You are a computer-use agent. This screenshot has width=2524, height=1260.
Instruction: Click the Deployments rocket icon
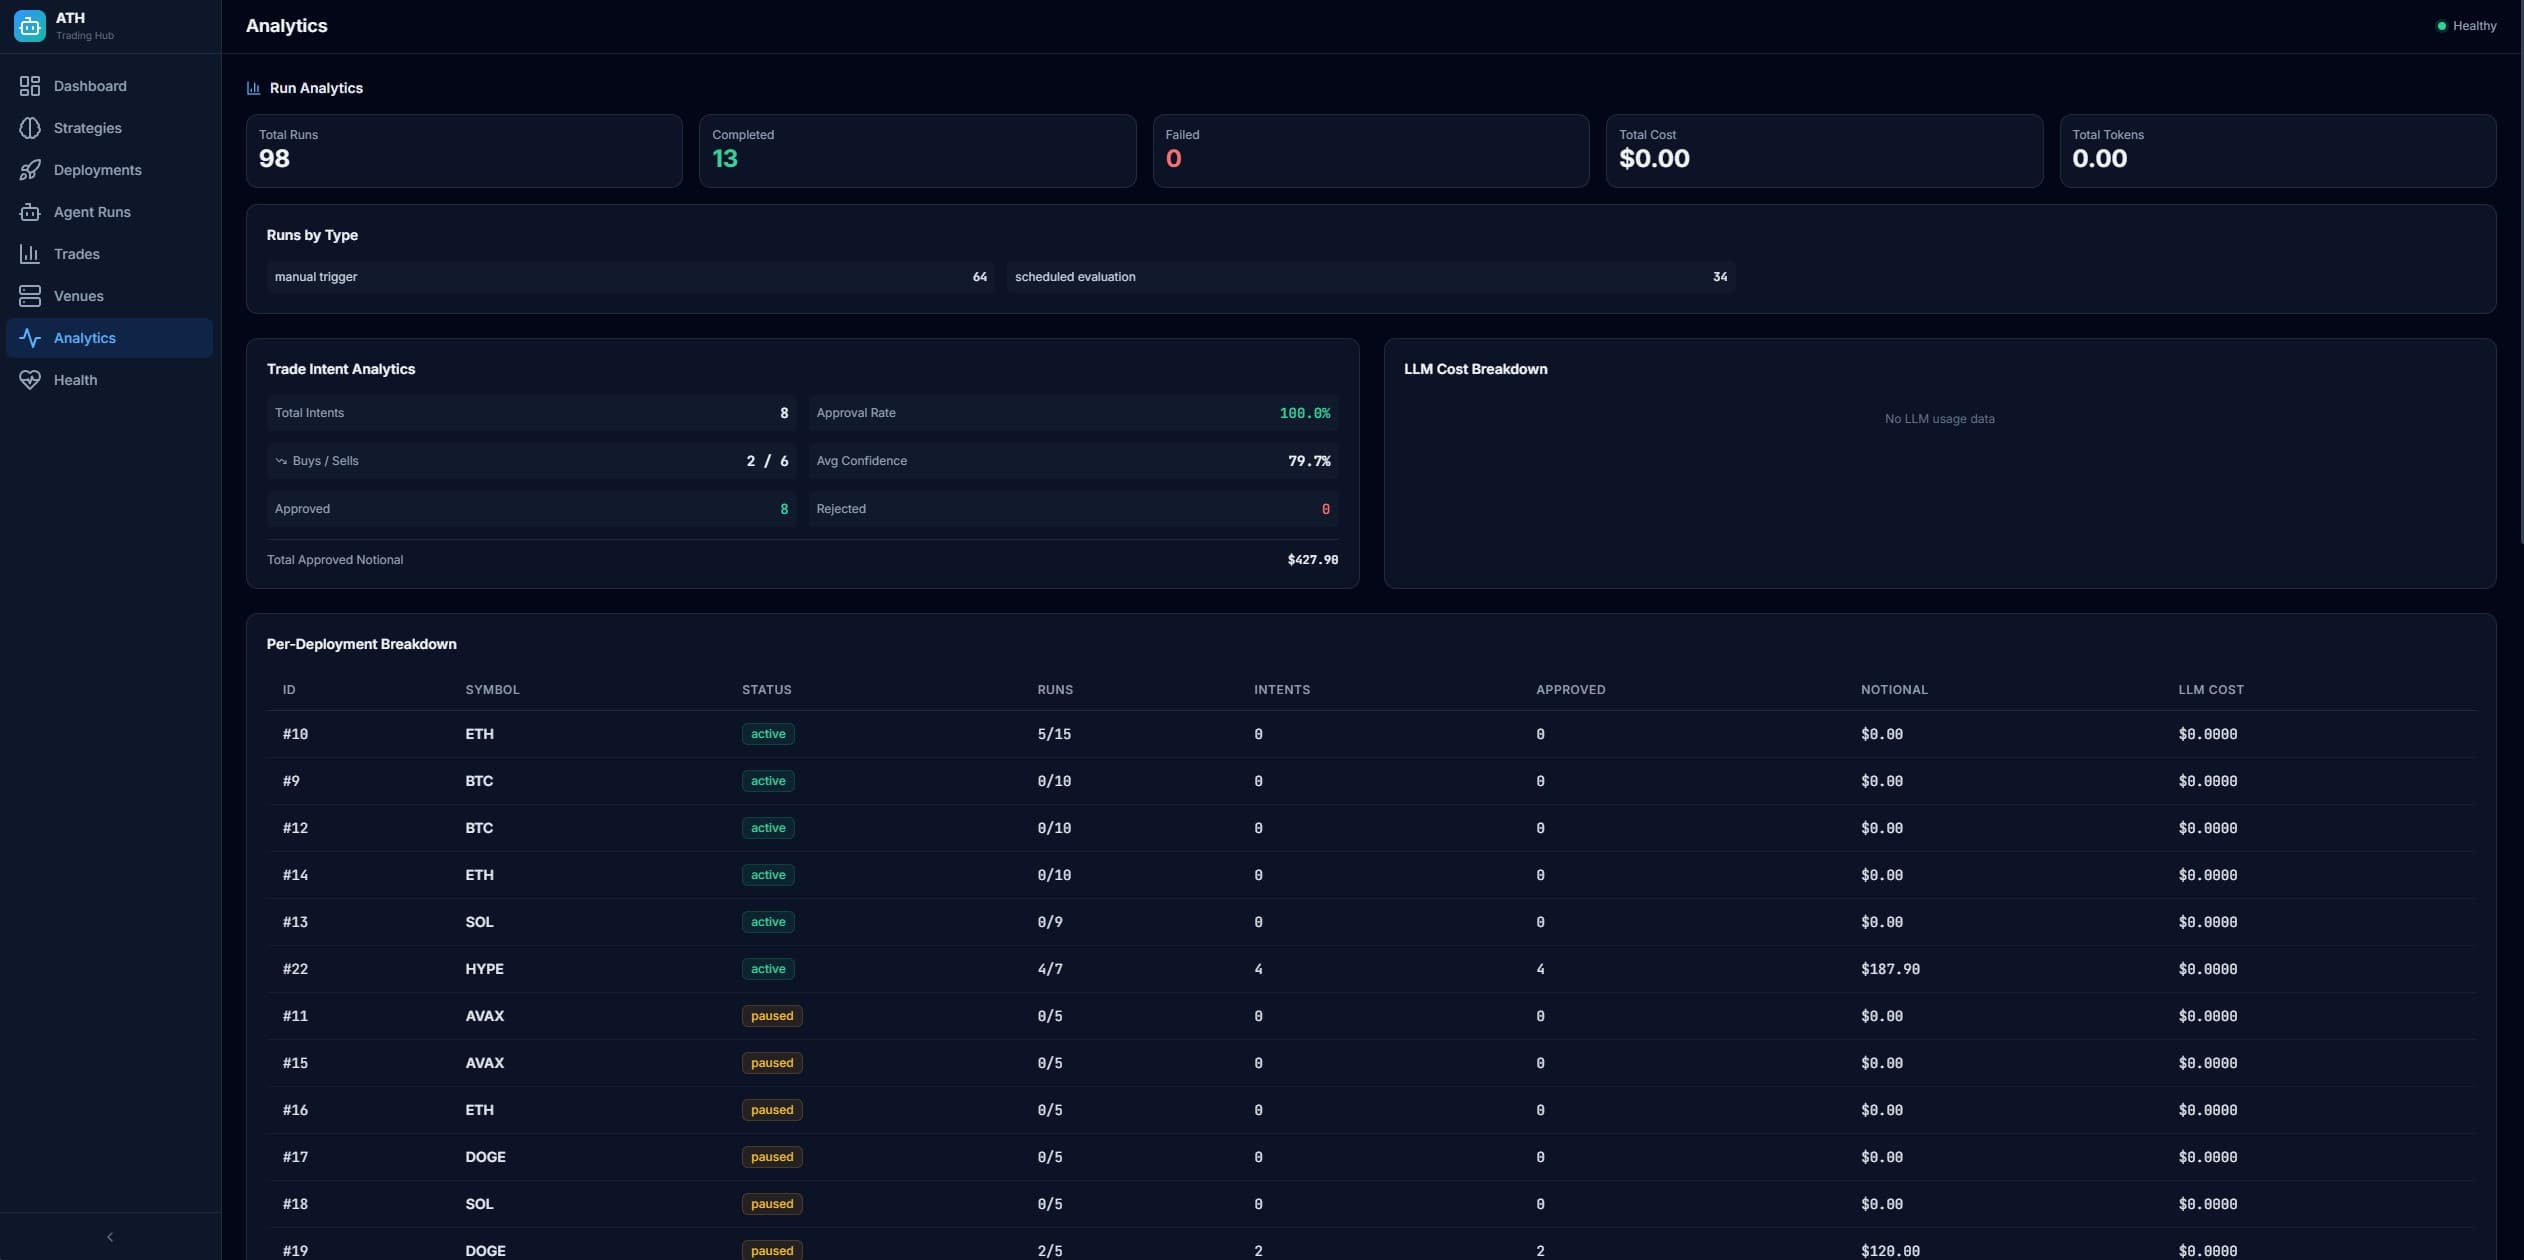(x=30, y=170)
